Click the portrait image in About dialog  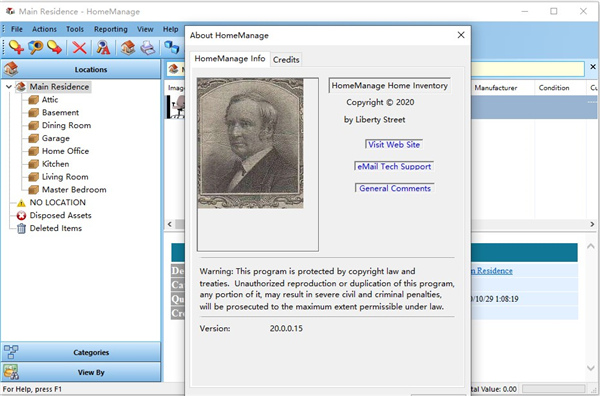251,143
